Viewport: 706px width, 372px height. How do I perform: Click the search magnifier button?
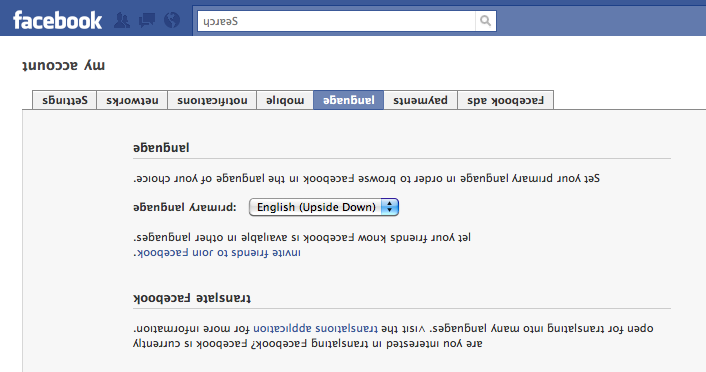click(x=485, y=21)
